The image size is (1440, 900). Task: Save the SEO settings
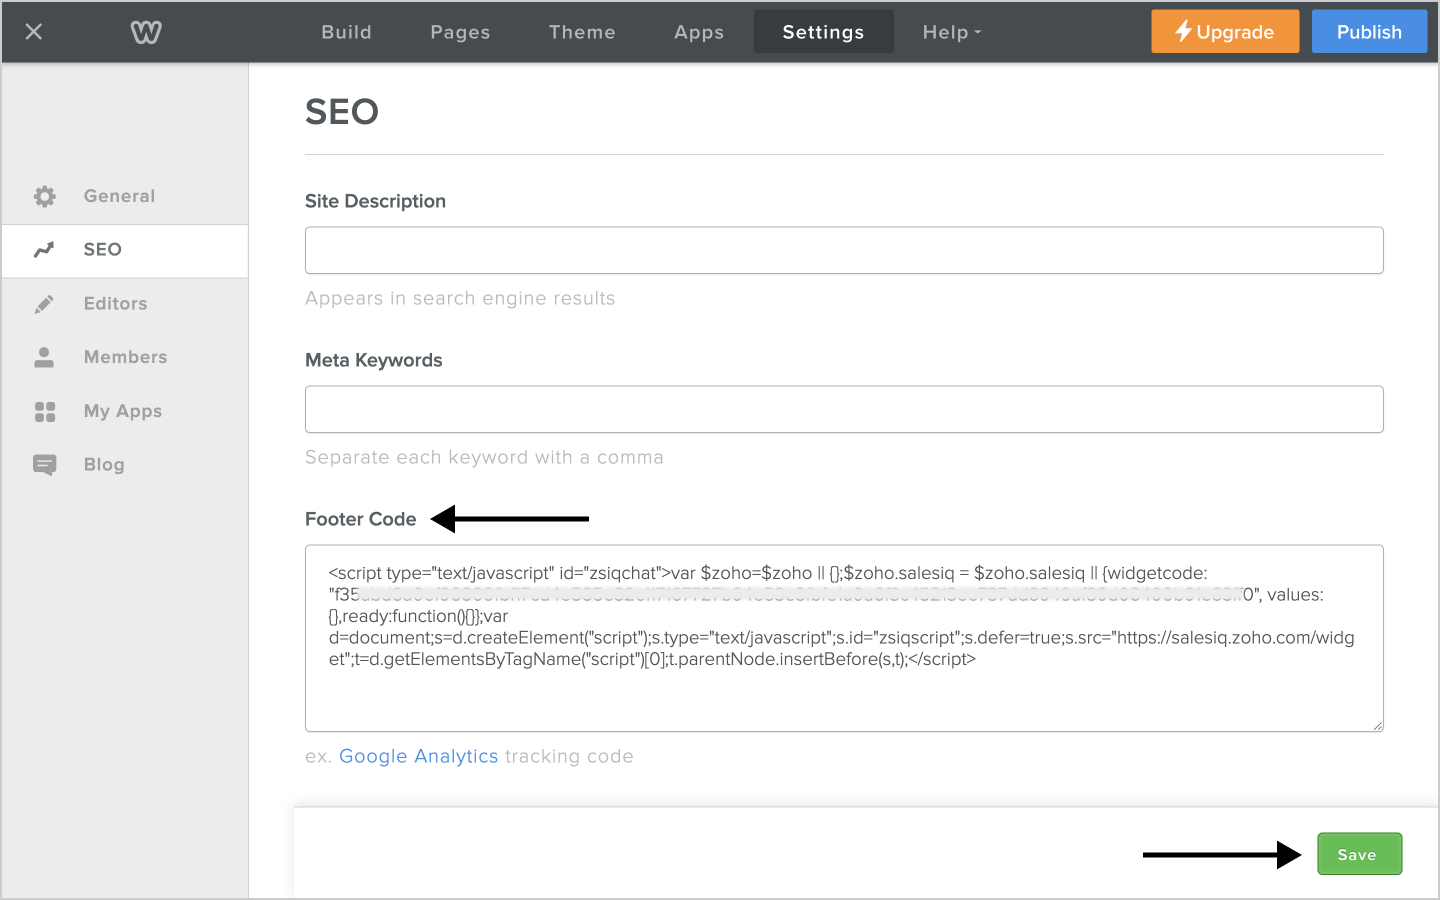[1359, 854]
